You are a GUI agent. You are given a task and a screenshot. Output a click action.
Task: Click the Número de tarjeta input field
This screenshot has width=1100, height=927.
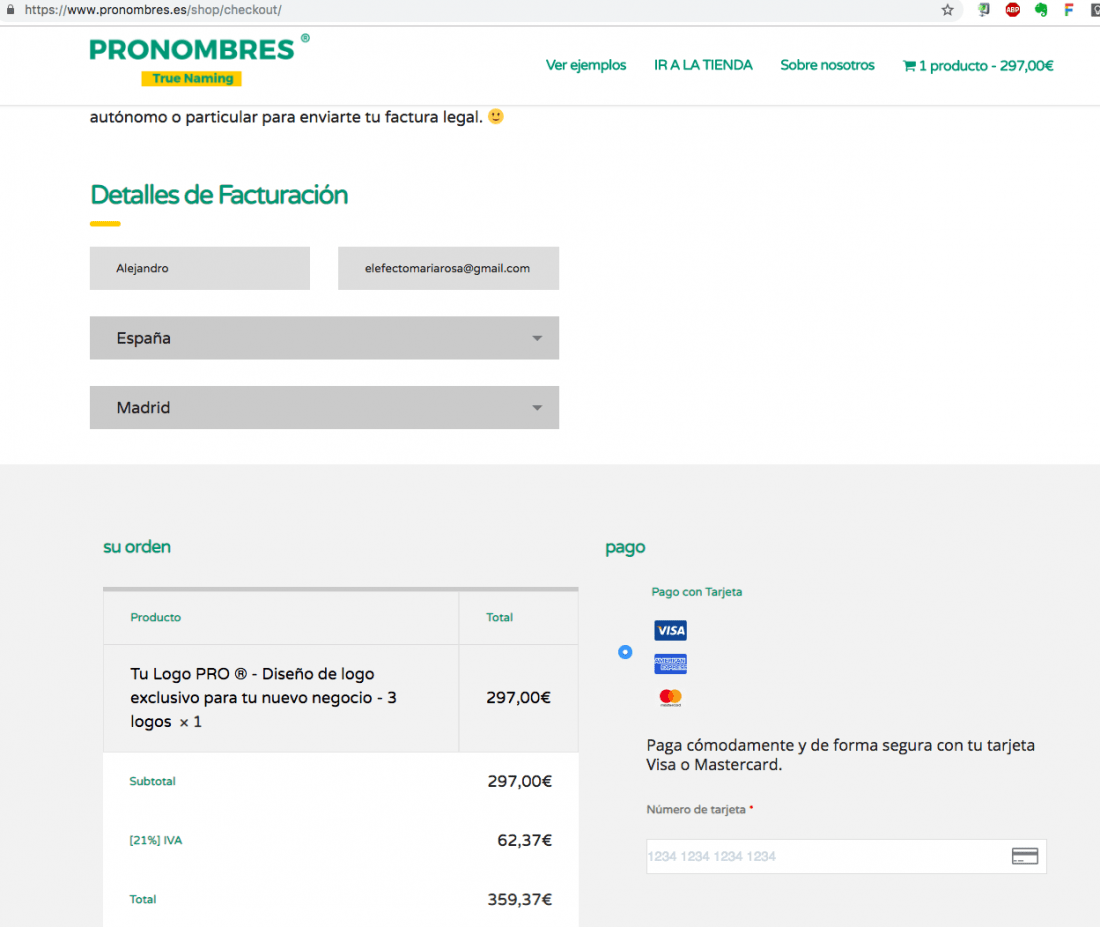tap(846, 856)
